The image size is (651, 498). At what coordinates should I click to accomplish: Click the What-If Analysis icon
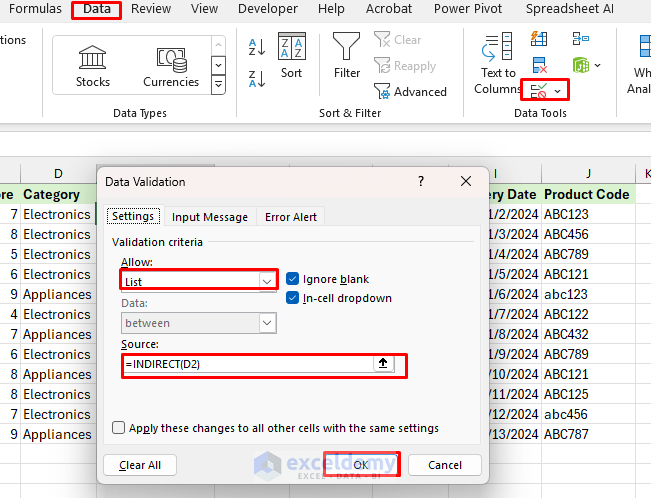coord(644,46)
